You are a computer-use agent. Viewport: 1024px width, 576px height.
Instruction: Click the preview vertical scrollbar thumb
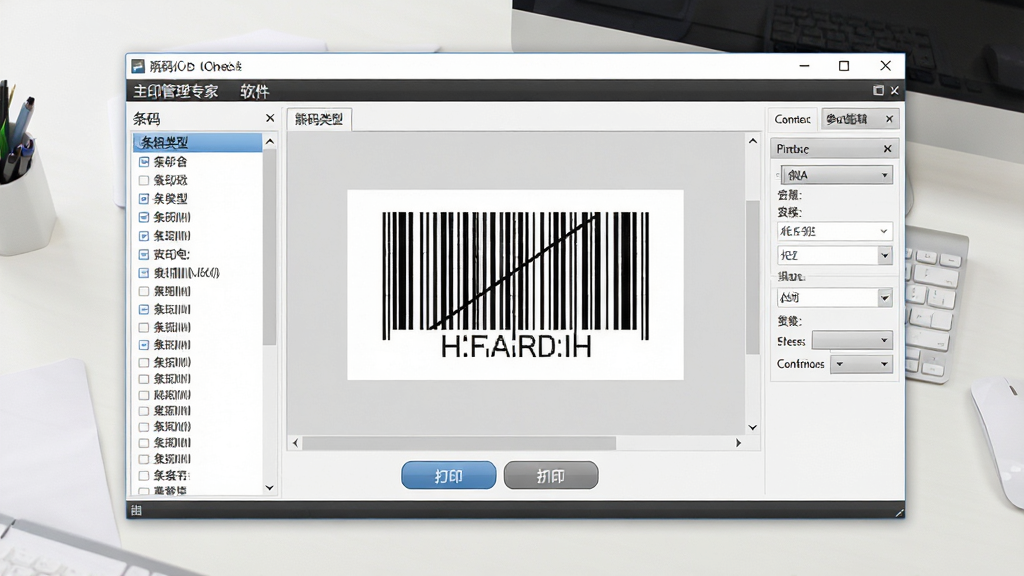(x=752, y=278)
